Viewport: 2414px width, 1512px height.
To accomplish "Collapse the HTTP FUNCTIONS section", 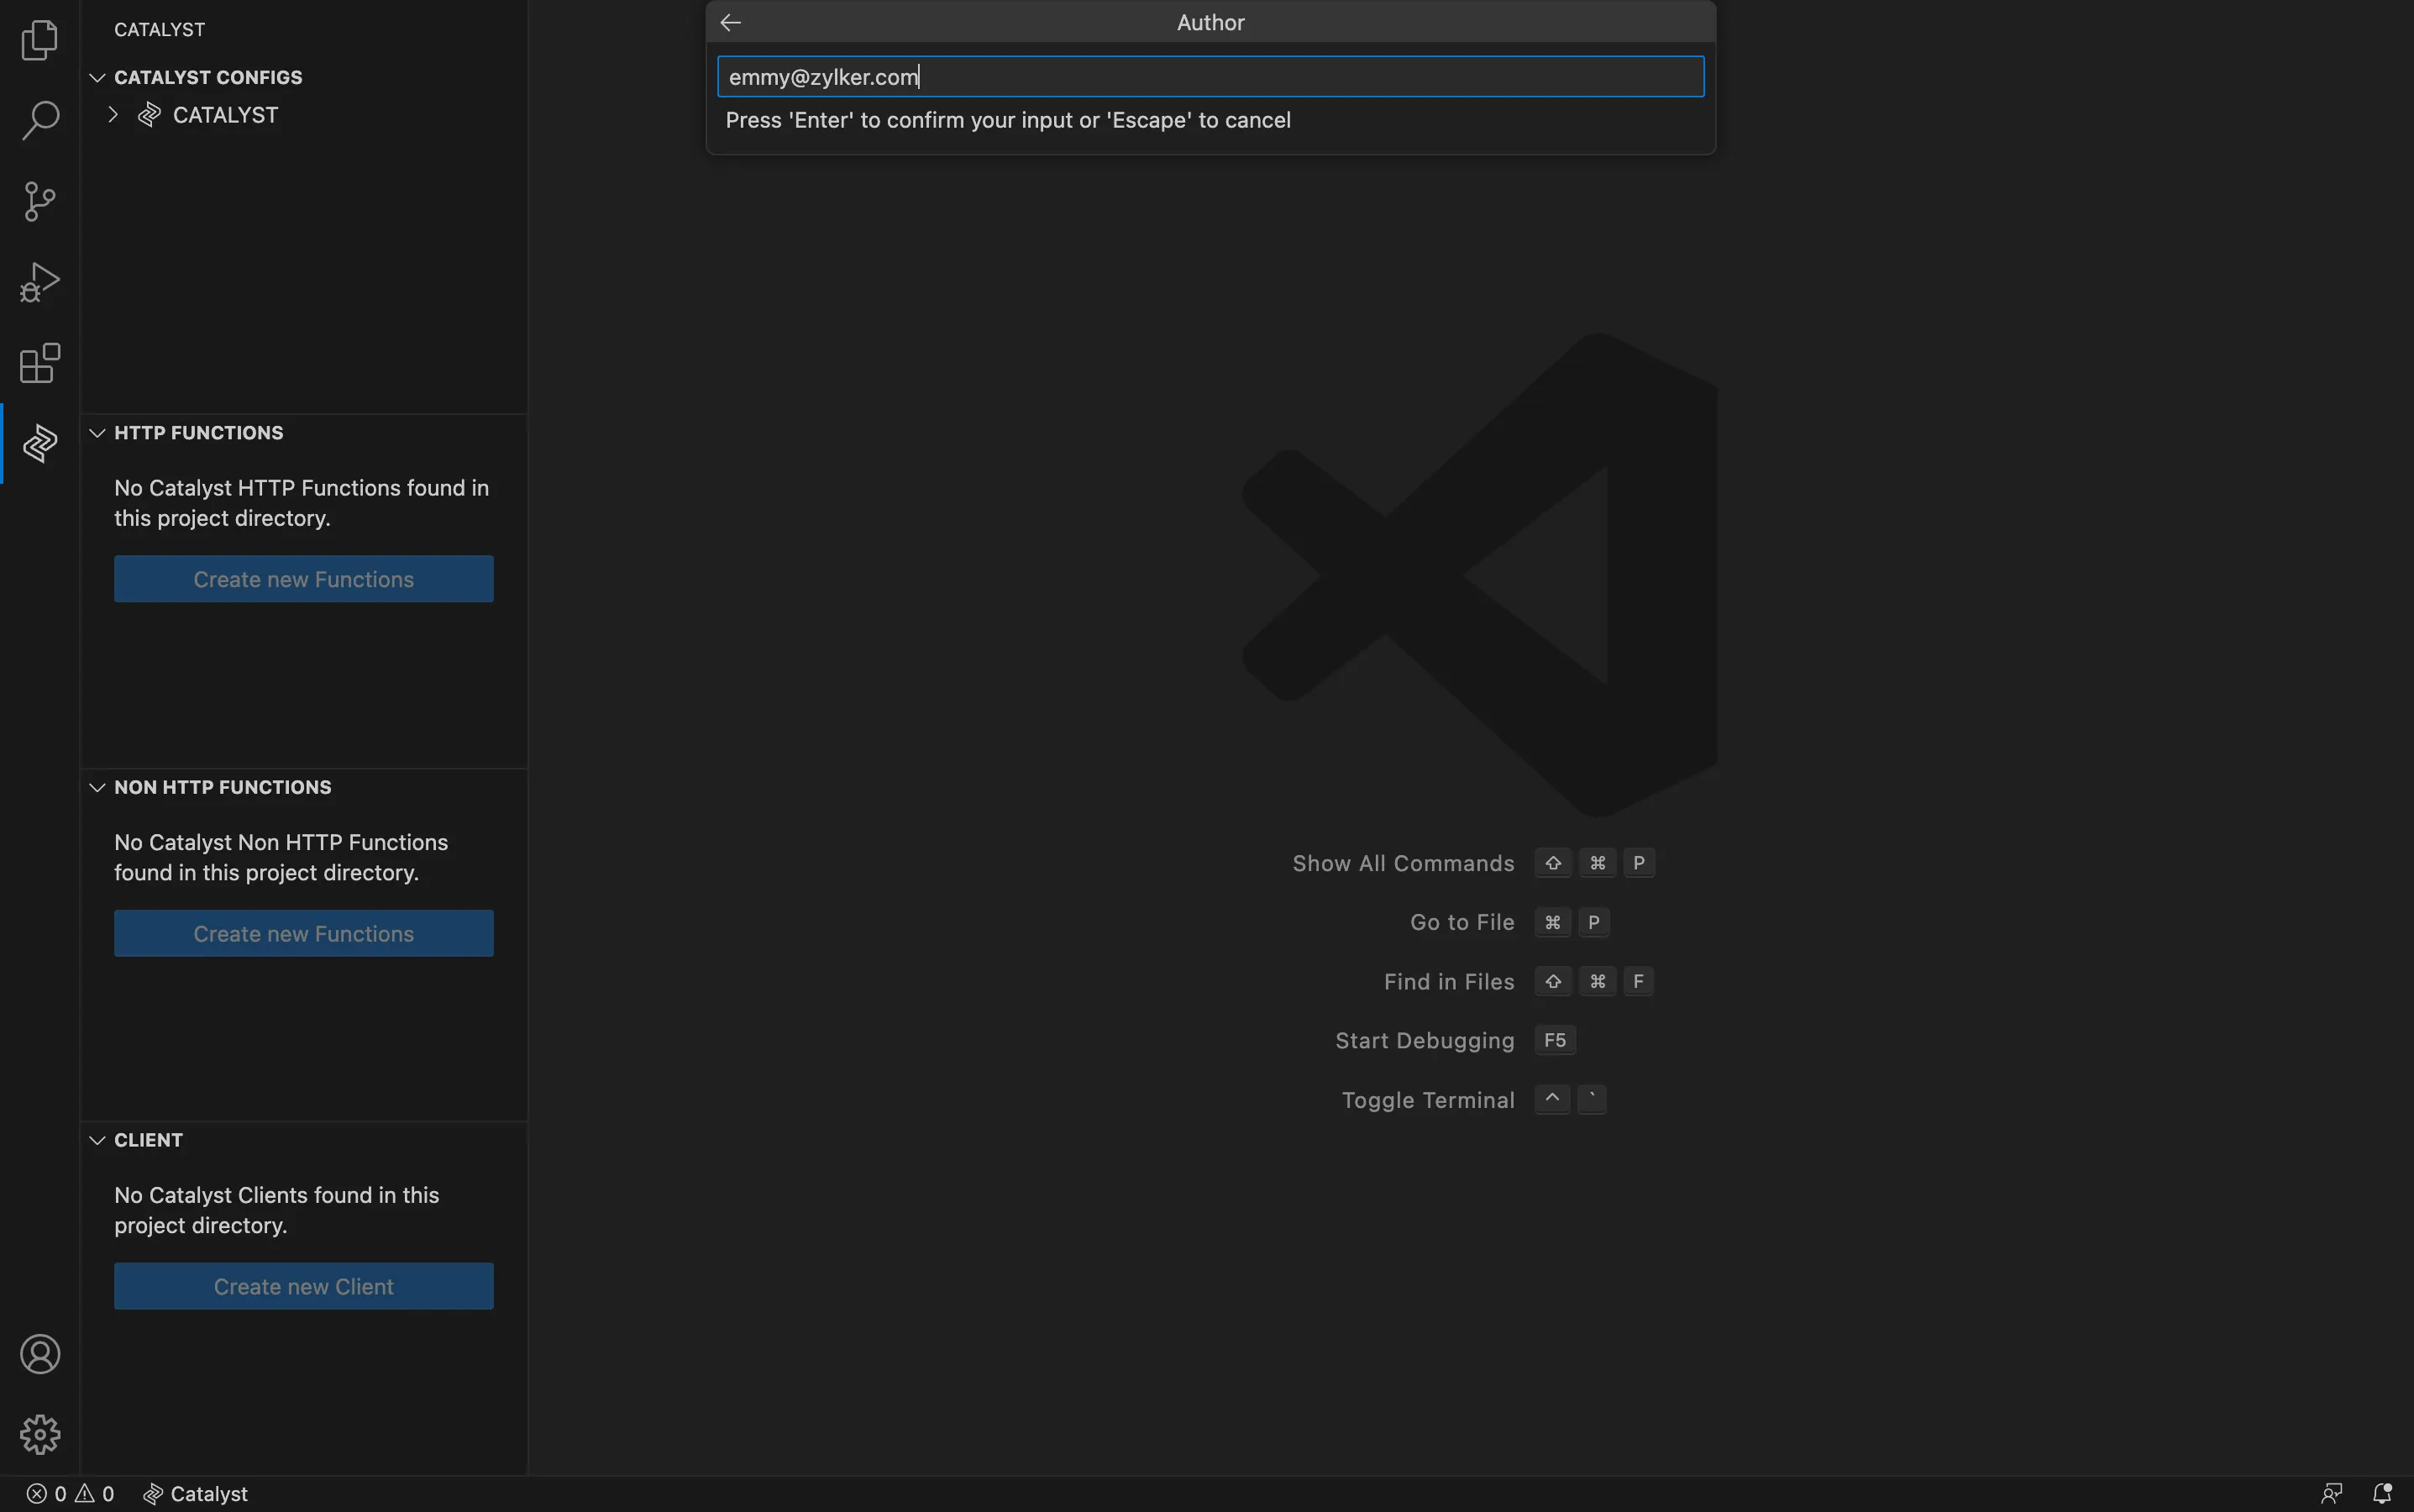I will (97, 433).
